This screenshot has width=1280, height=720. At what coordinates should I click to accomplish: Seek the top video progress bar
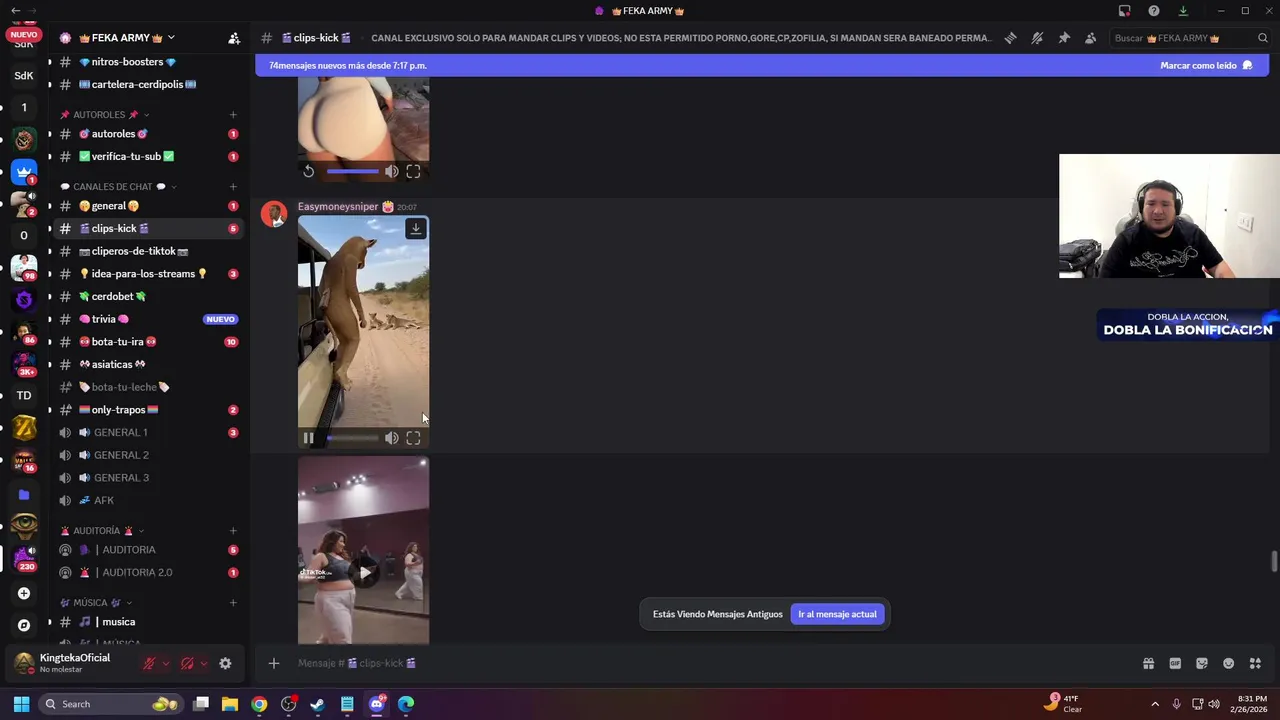(352, 171)
